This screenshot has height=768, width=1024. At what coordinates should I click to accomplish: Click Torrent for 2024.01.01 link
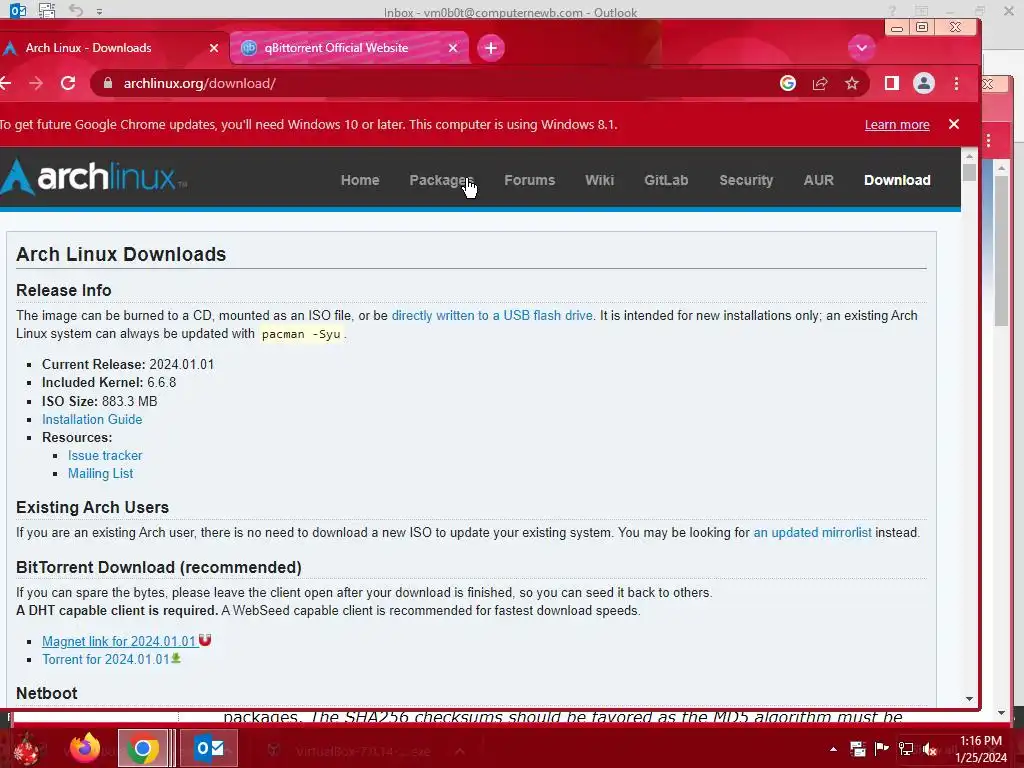(x=106, y=660)
